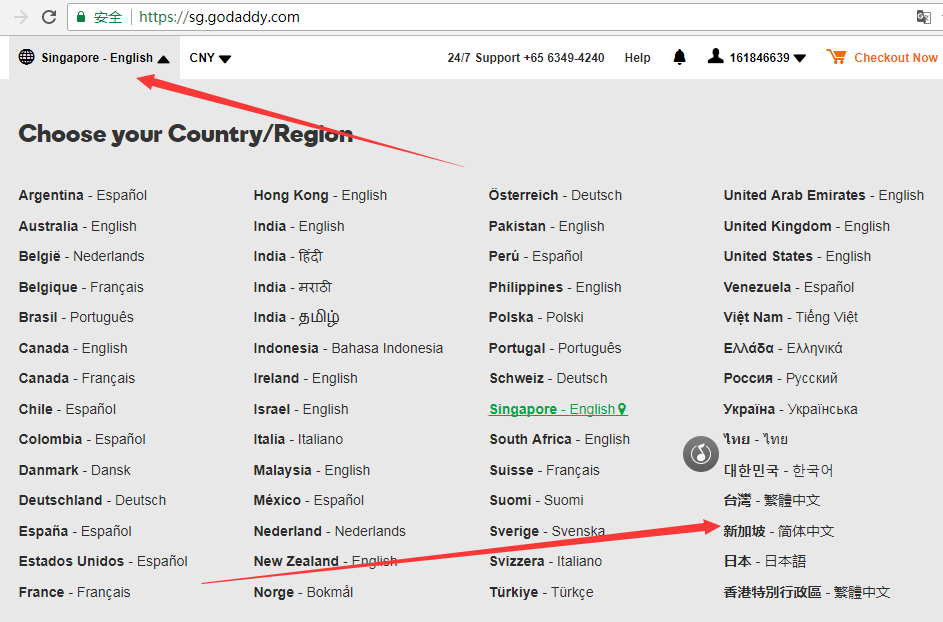Select 新加坡 - 简体中文 language option

point(778,531)
